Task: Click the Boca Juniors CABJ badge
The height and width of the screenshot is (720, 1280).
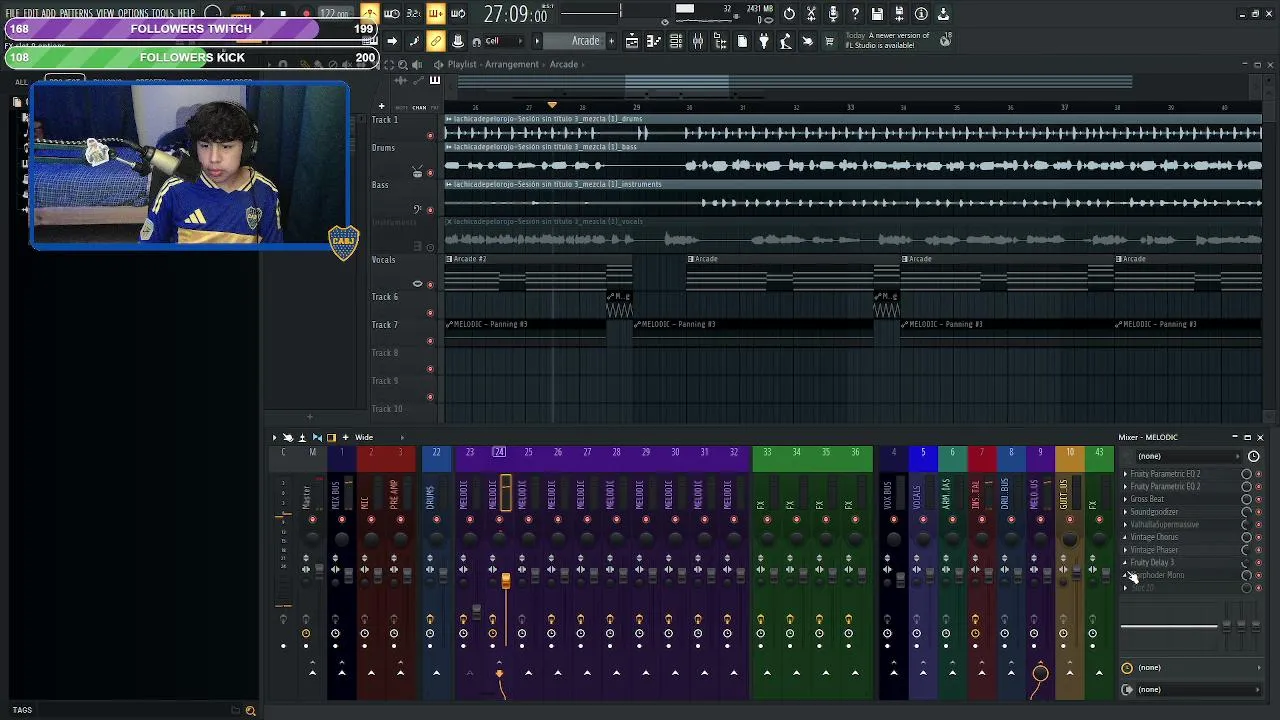Action: [343, 242]
